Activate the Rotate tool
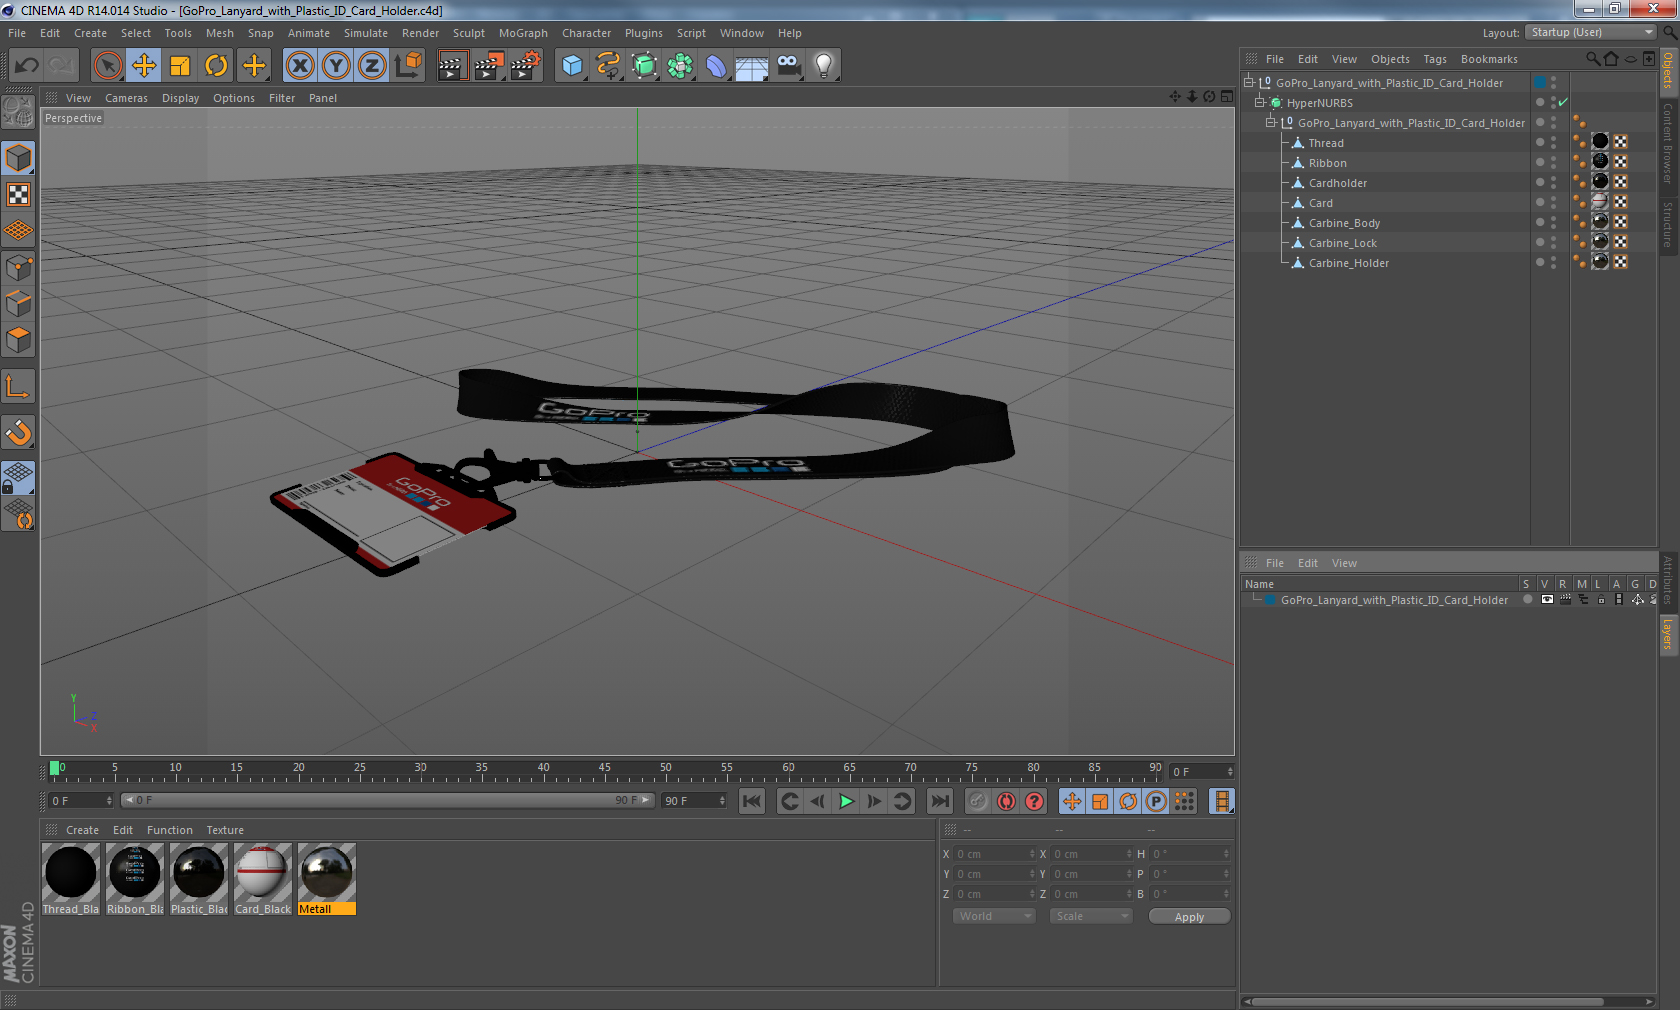 [216, 66]
